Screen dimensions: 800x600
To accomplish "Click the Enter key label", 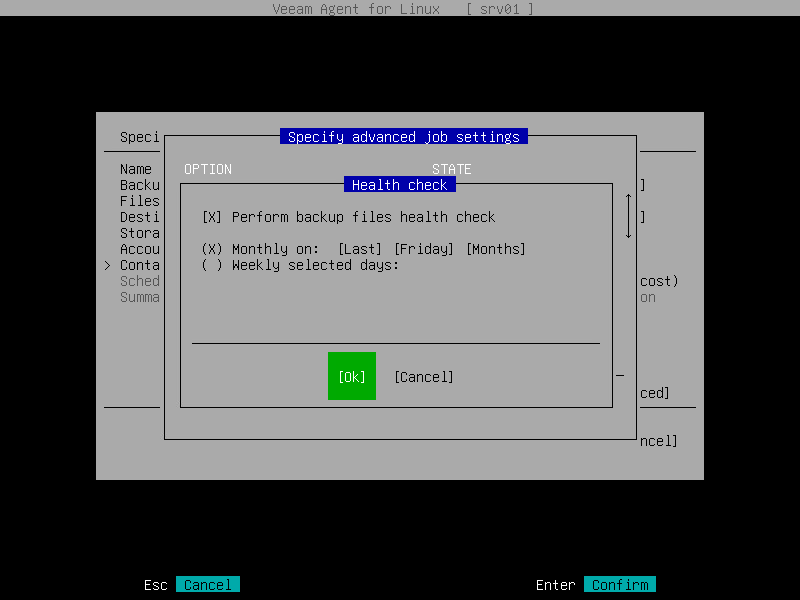I will 556,585.
